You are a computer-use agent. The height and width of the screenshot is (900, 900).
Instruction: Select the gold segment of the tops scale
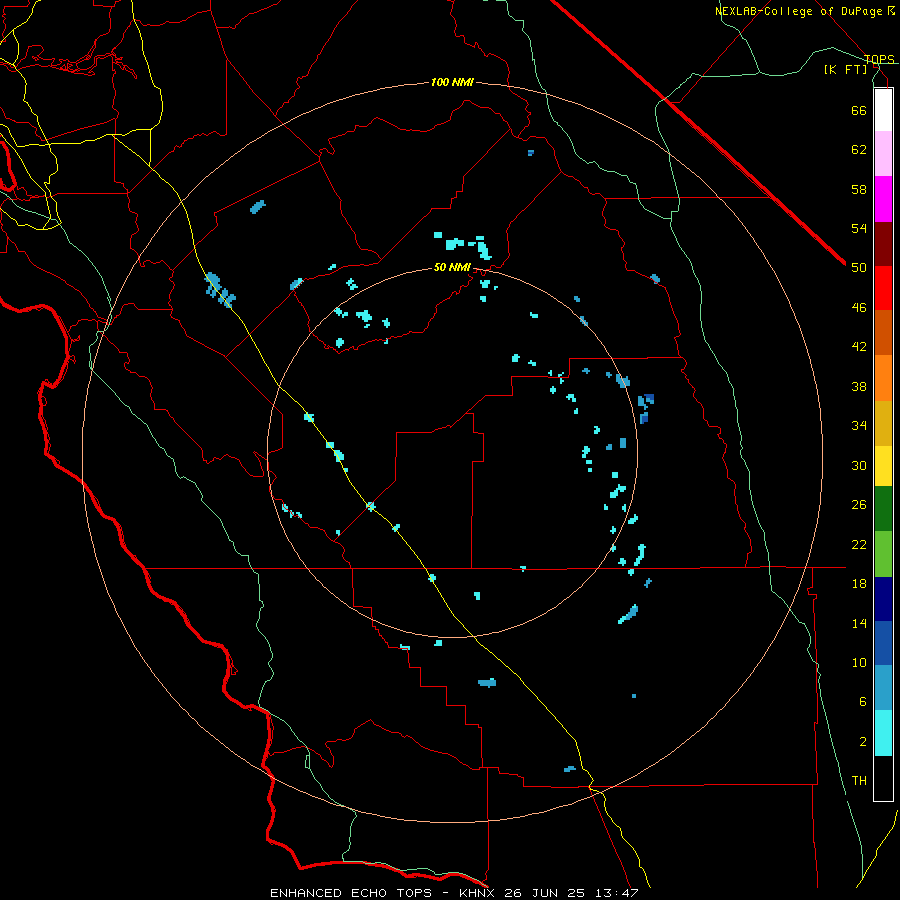[883, 423]
